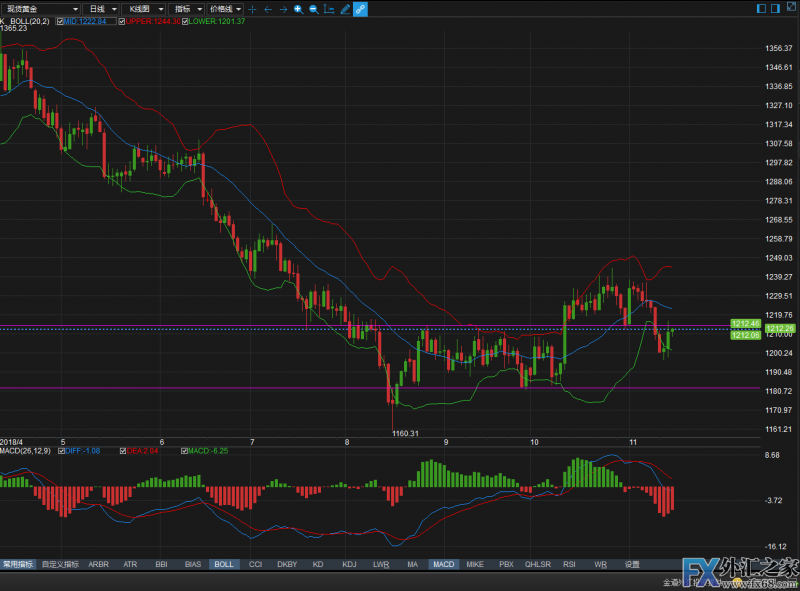Zoom in on the chart
The image size is (800, 591).
click(298, 9)
